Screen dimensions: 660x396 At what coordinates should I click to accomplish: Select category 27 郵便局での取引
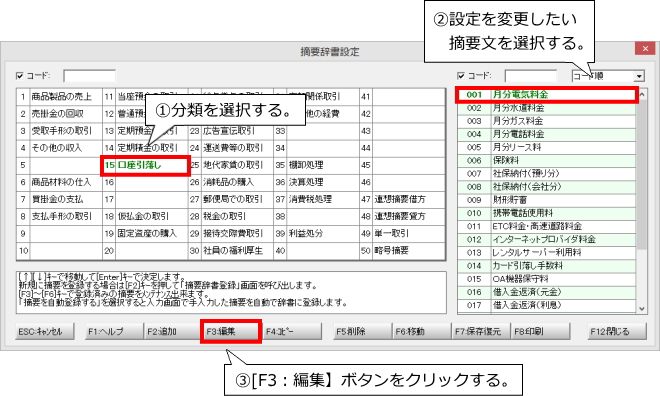click(x=231, y=199)
